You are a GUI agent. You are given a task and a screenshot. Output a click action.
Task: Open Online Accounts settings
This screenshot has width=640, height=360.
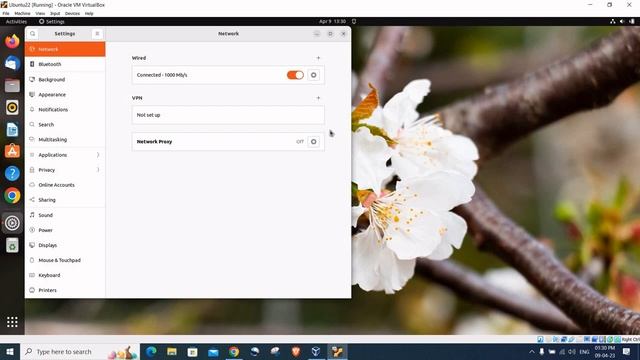click(65, 185)
